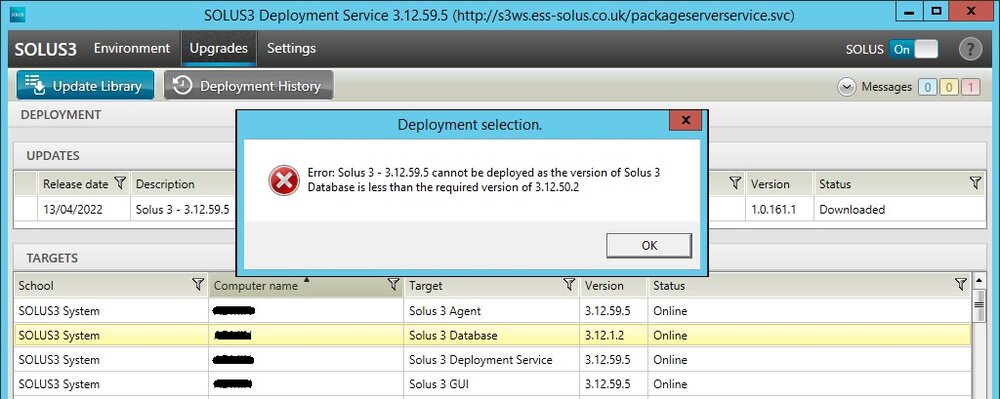Select the 'Solus 3 - 3.12.59.5' description cell
Image resolution: width=1000 pixels, height=399 pixels.
pos(182,210)
